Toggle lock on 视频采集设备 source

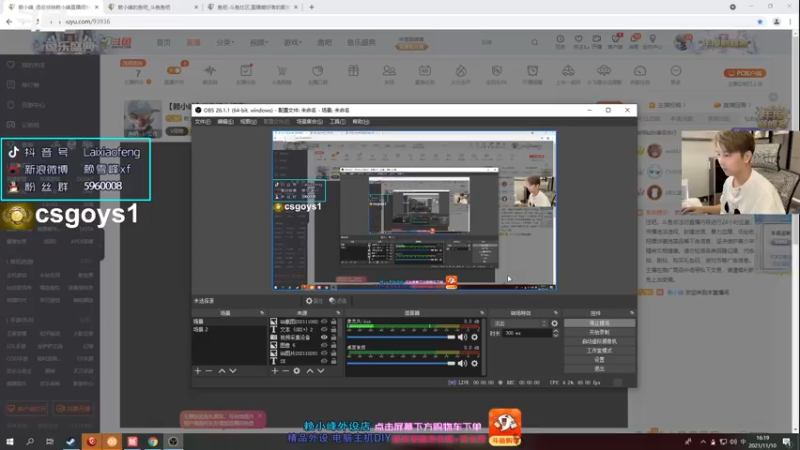click(334, 337)
